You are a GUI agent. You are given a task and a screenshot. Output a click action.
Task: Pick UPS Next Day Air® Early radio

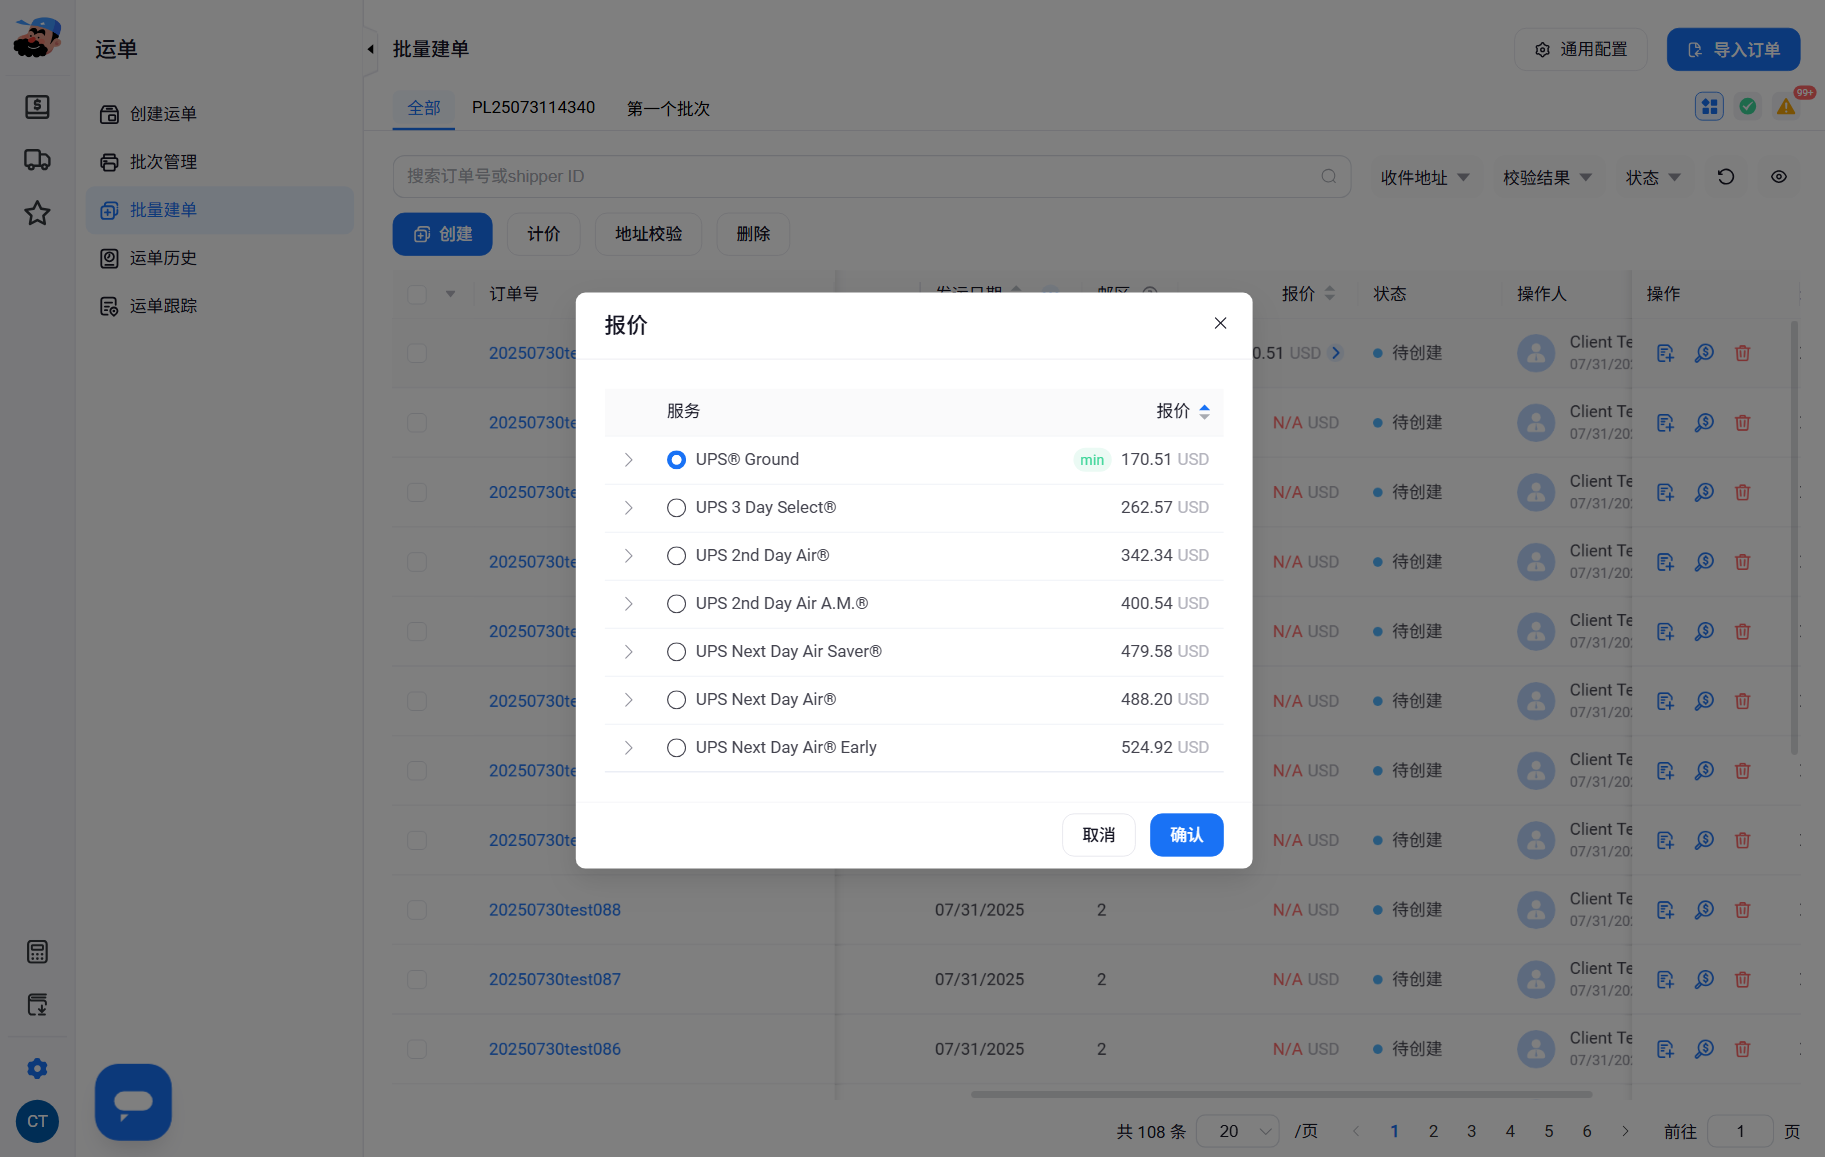coord(676,748)
